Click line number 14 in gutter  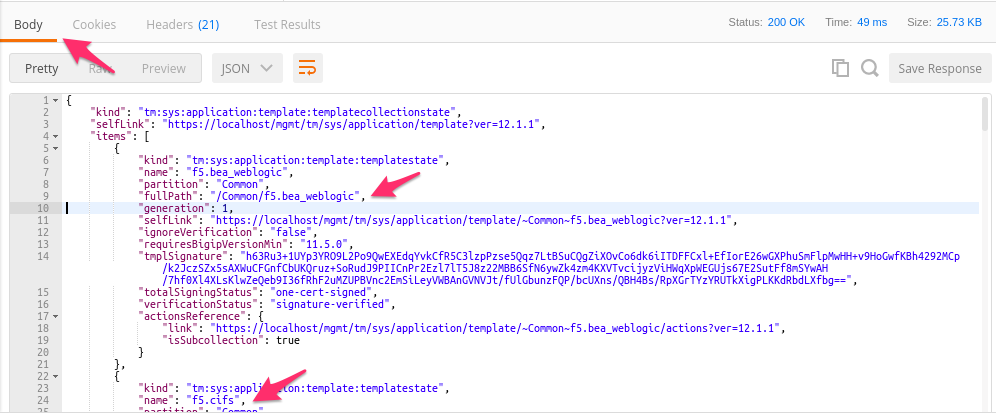coord(44,256)
